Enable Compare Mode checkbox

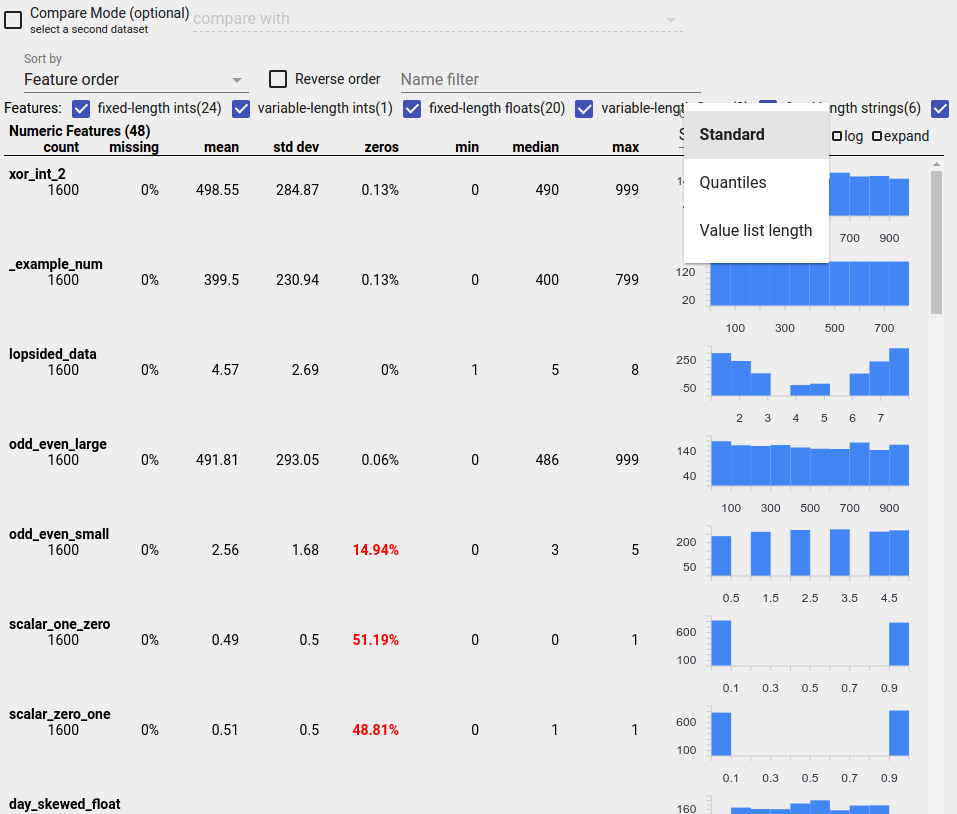[13, 19]
